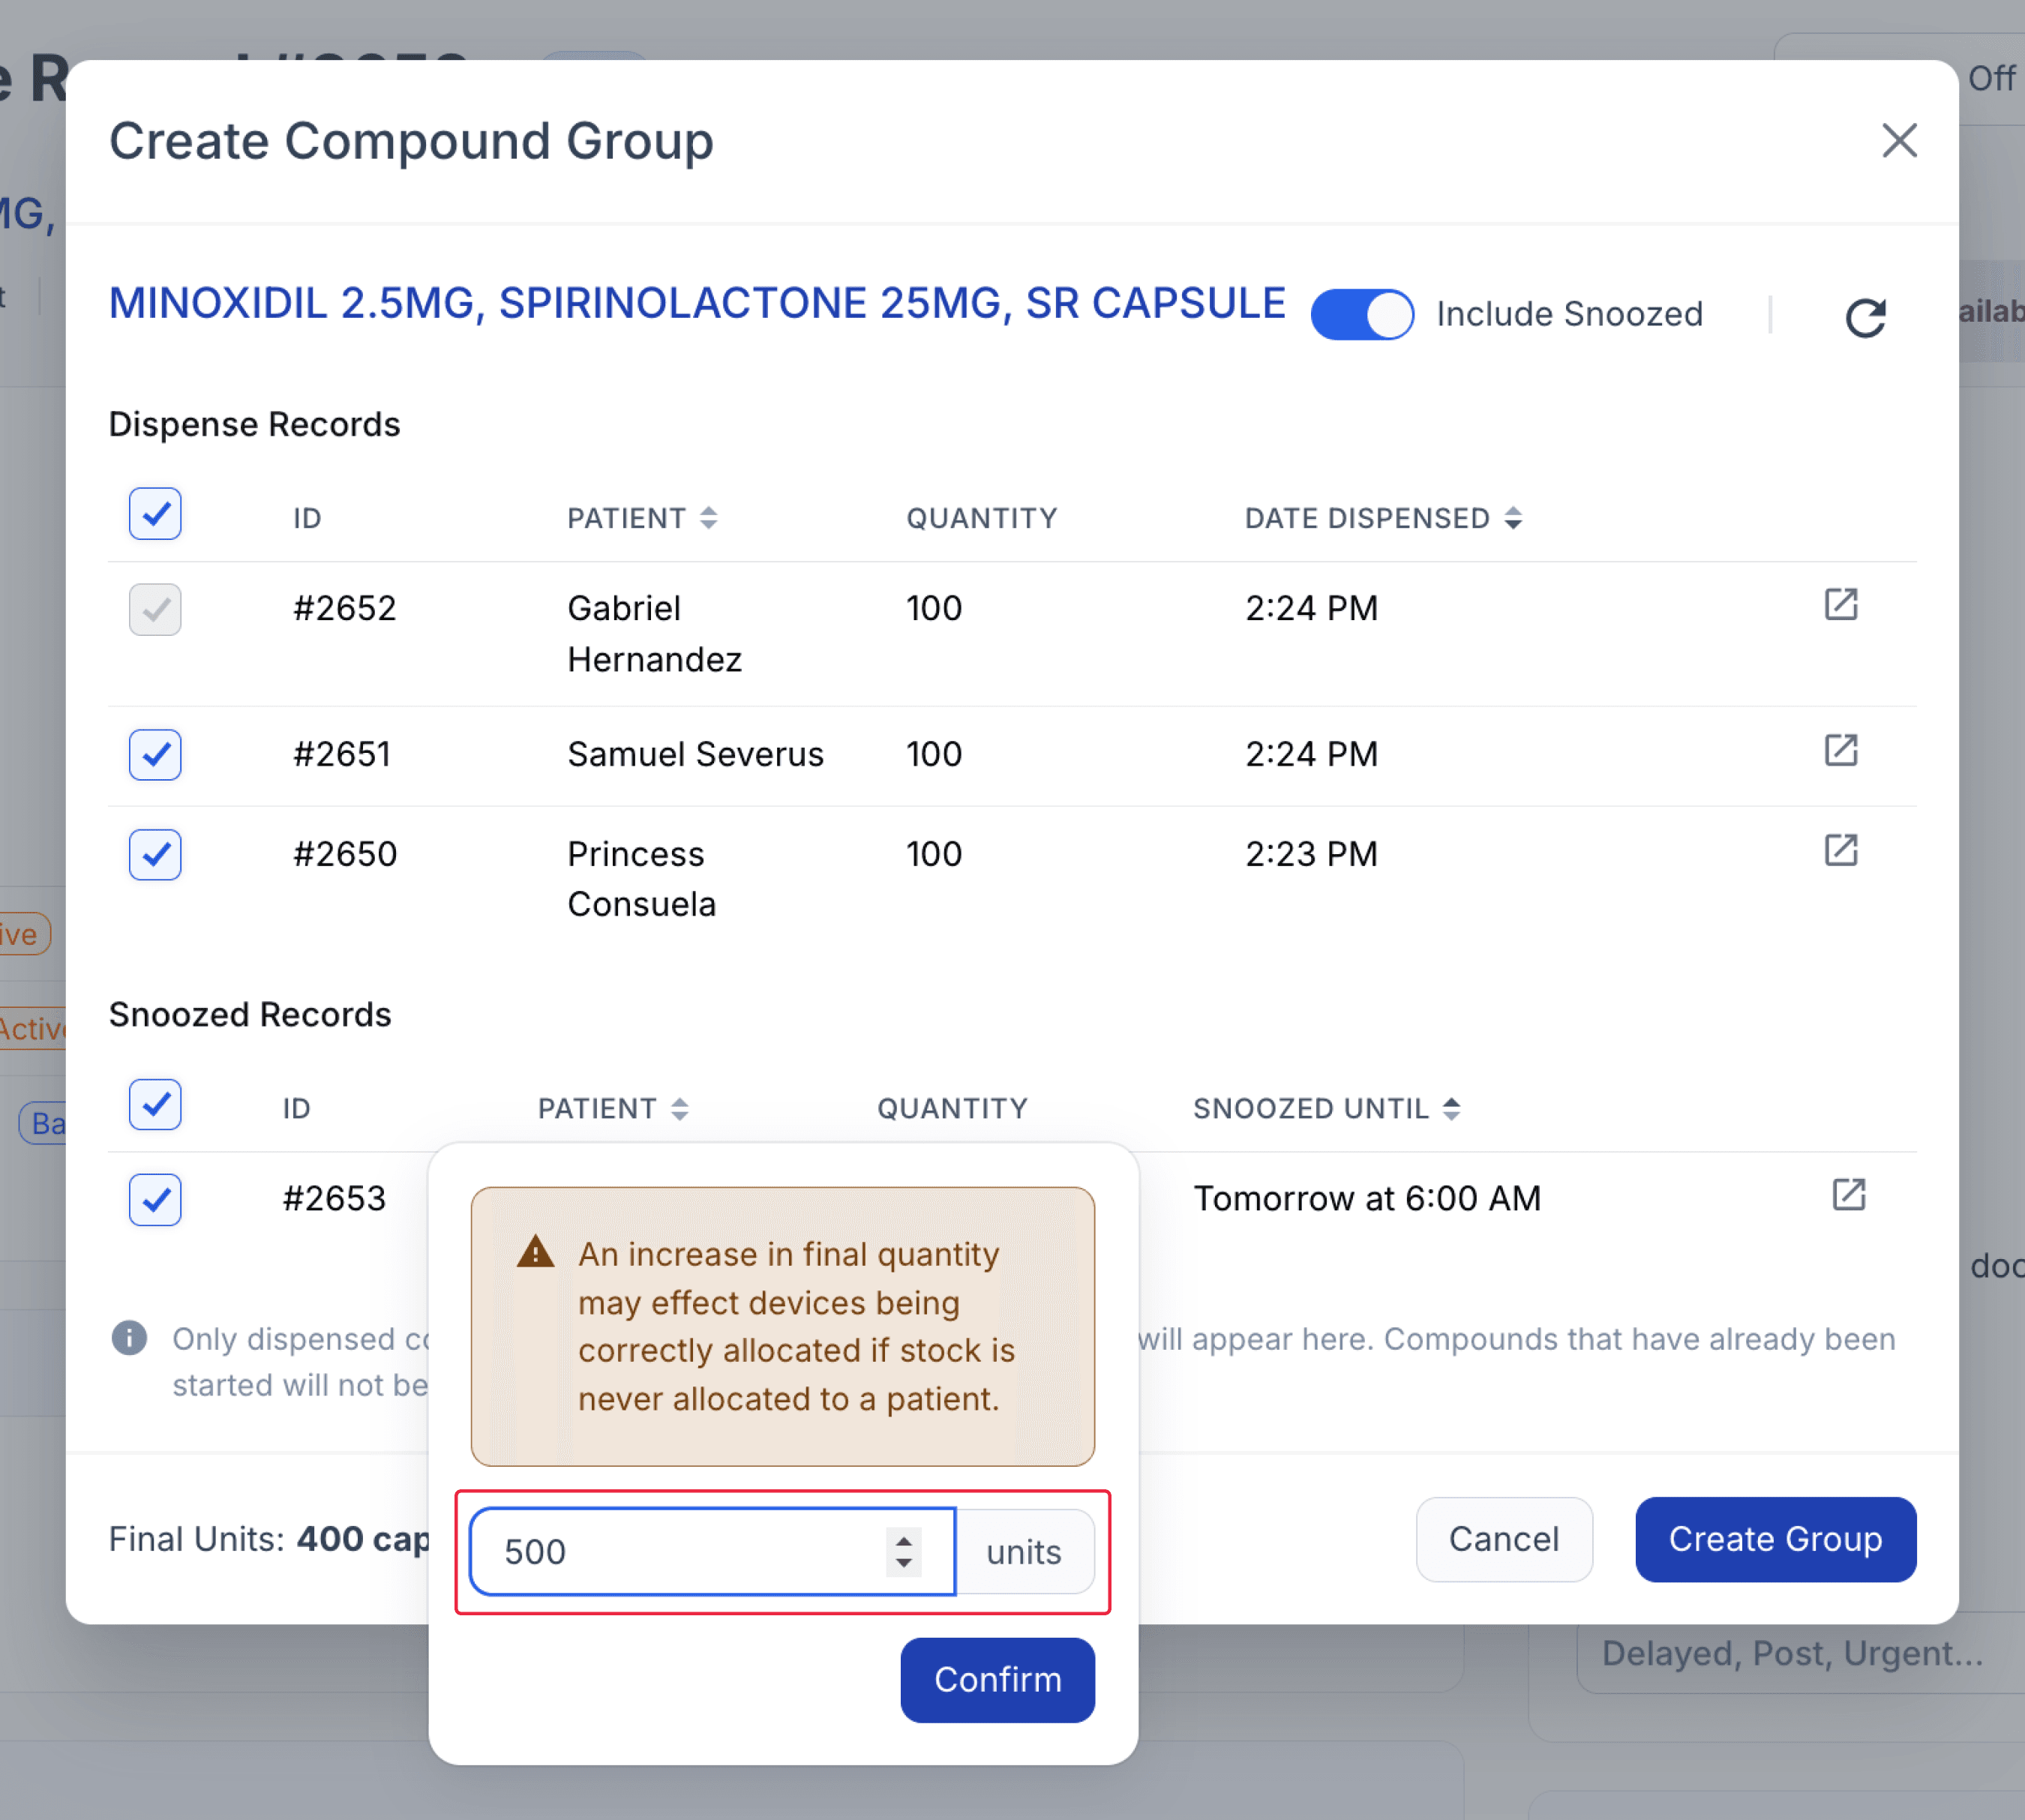Click the Final Units label text
2025x1820 pixels.
pyautogui.click(x=197, y=1539)
